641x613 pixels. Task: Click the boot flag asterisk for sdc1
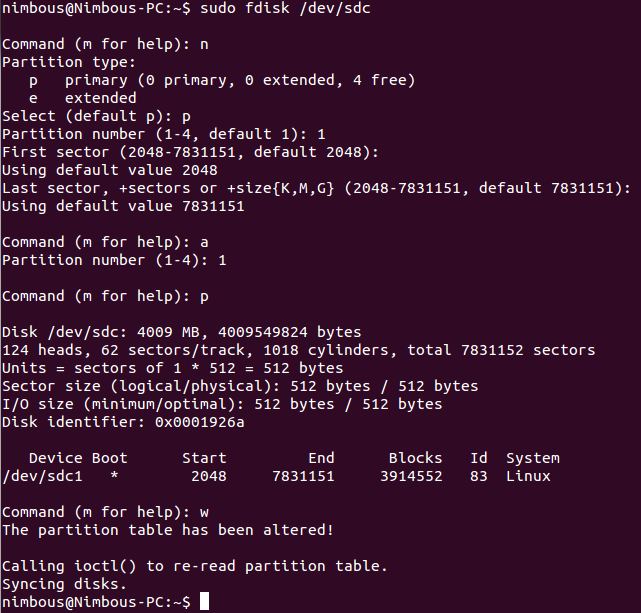pyautogui.click(x=114, y=475)
